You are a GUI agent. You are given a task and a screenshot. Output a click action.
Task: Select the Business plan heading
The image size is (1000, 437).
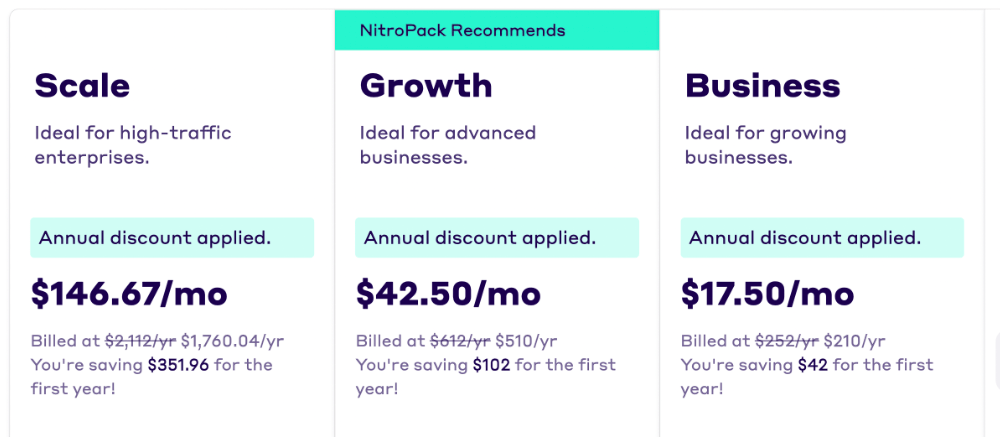pos(762,86)
